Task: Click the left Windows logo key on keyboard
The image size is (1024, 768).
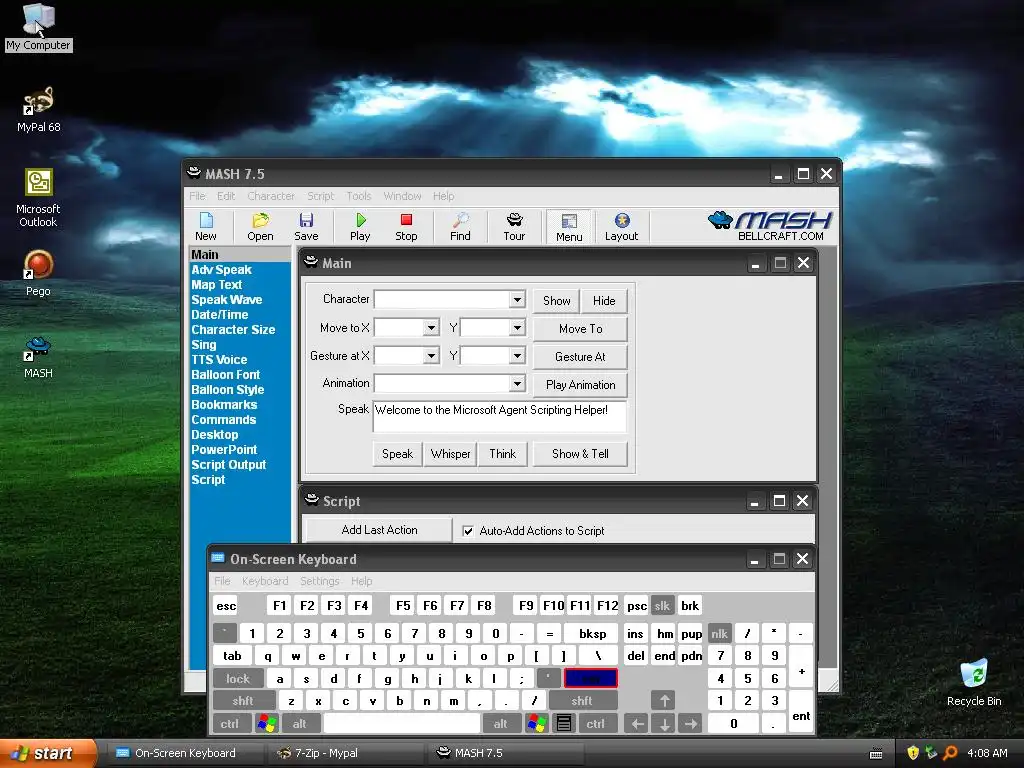Action: tap(266, 724)
